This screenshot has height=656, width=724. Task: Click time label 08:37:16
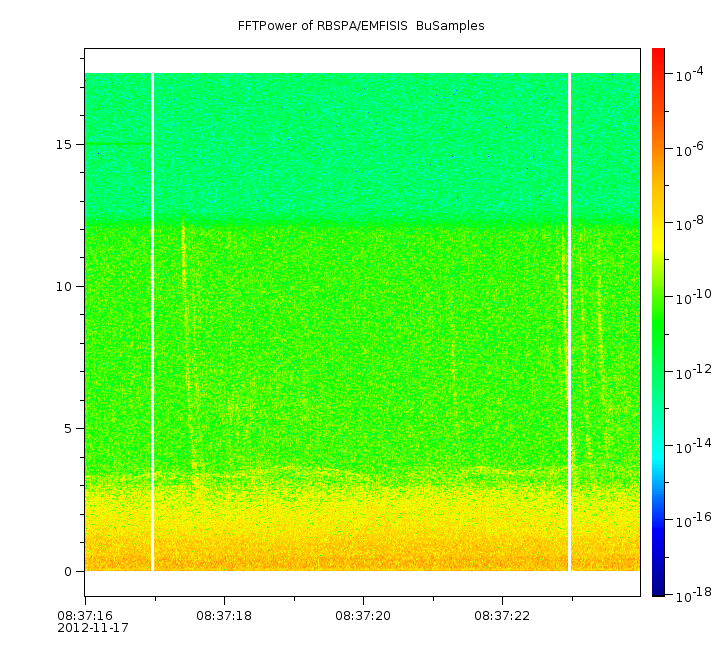pos(85,616)
